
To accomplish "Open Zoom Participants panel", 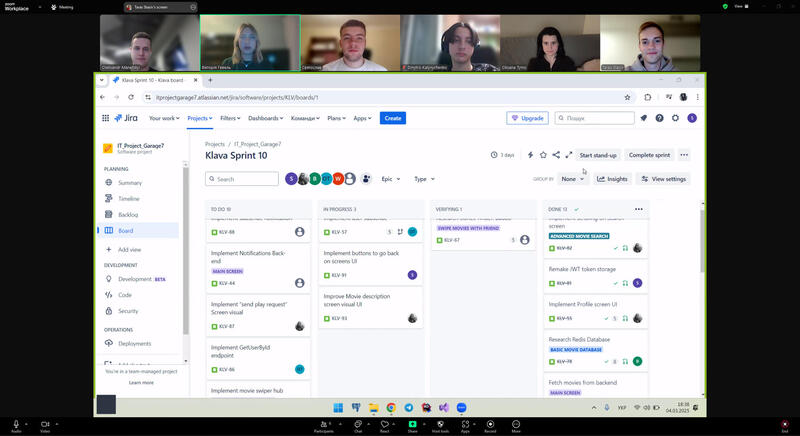I will pos(323,426).
